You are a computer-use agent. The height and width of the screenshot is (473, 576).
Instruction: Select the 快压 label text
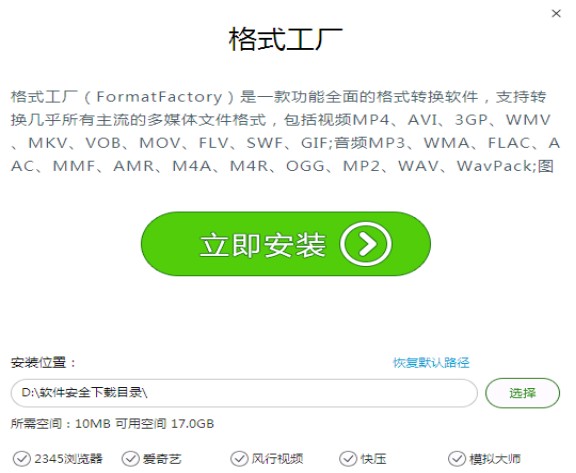(373, 459)
